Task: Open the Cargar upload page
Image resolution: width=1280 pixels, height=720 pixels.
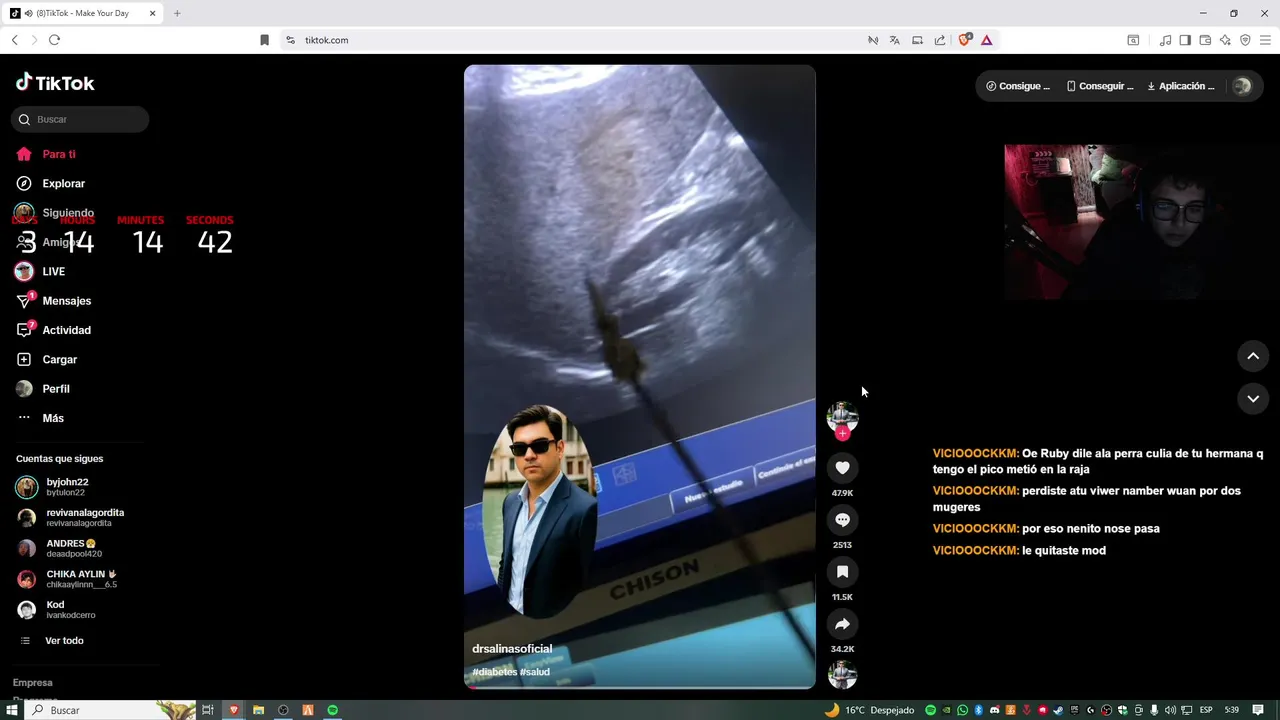Action: click(47, 359)
